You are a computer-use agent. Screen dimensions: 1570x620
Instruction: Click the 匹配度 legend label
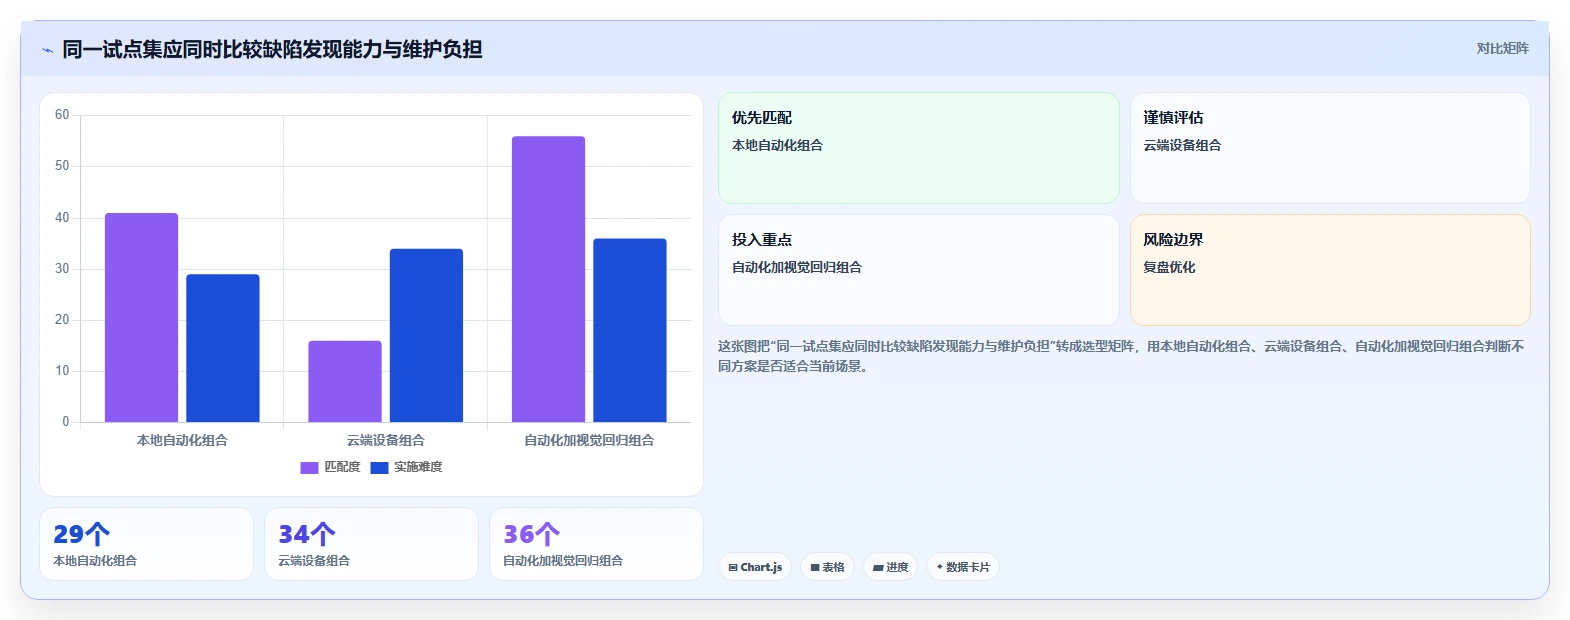342,467
